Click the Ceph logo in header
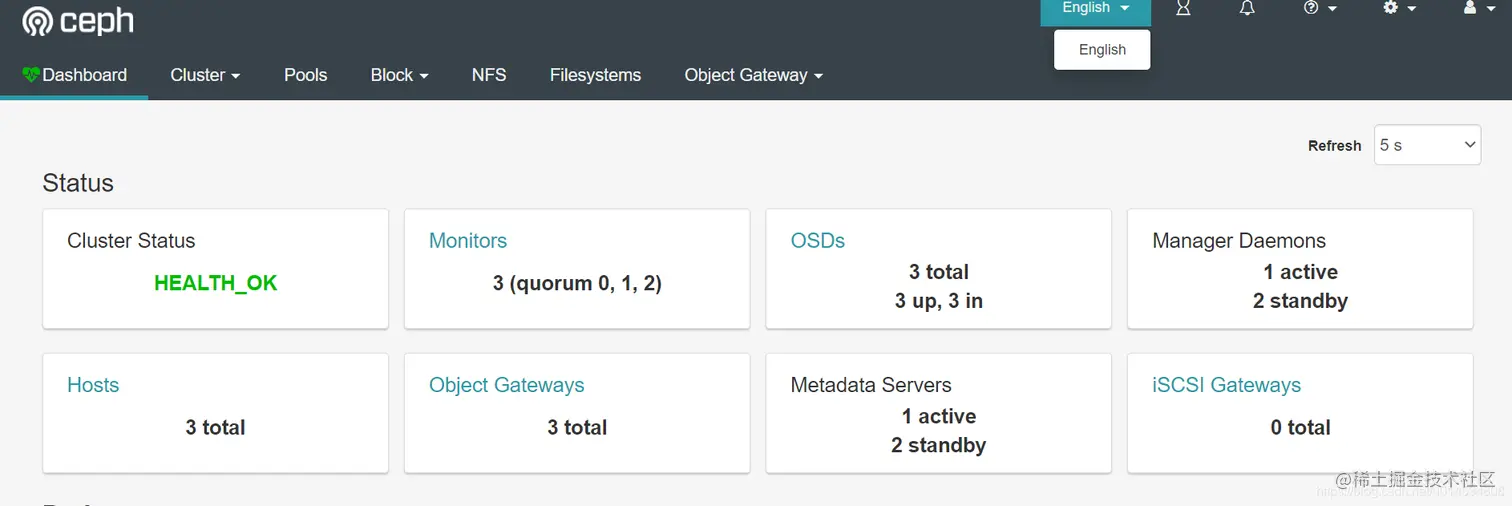Screen dimensions: 1512x506 pyautogui.click(x=78, y=21)
